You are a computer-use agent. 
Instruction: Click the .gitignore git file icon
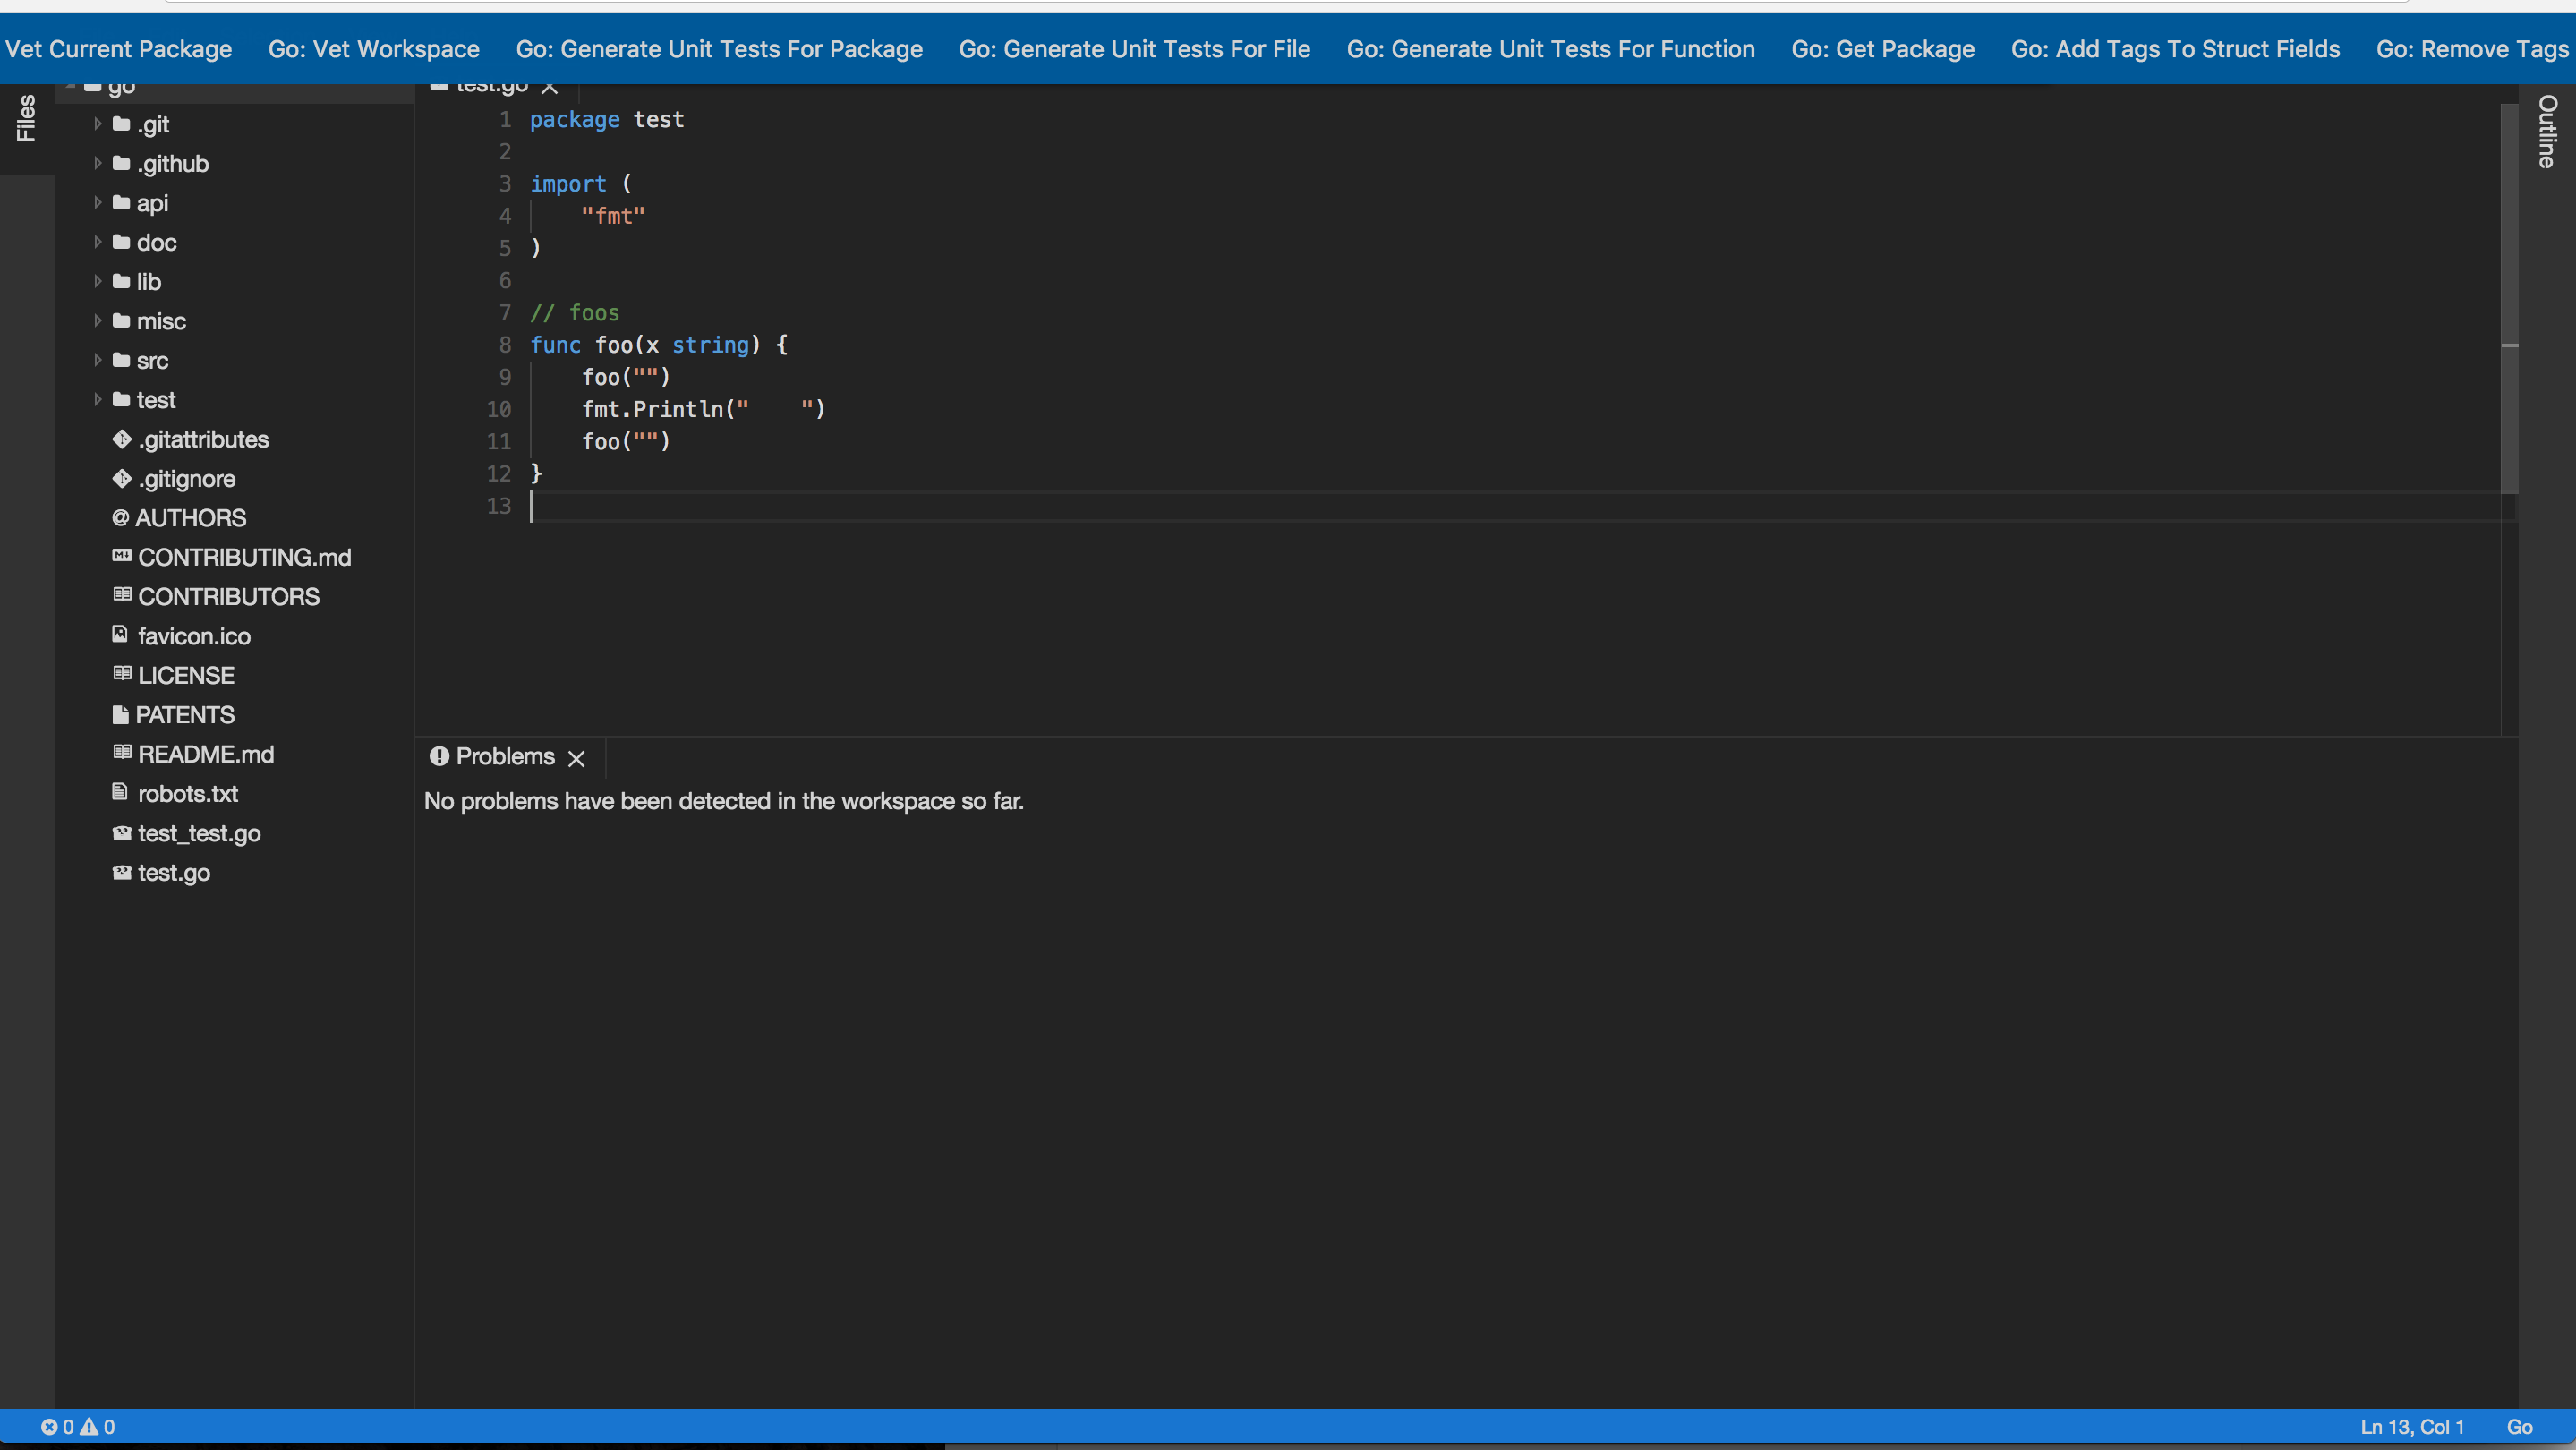pos(122,479)
